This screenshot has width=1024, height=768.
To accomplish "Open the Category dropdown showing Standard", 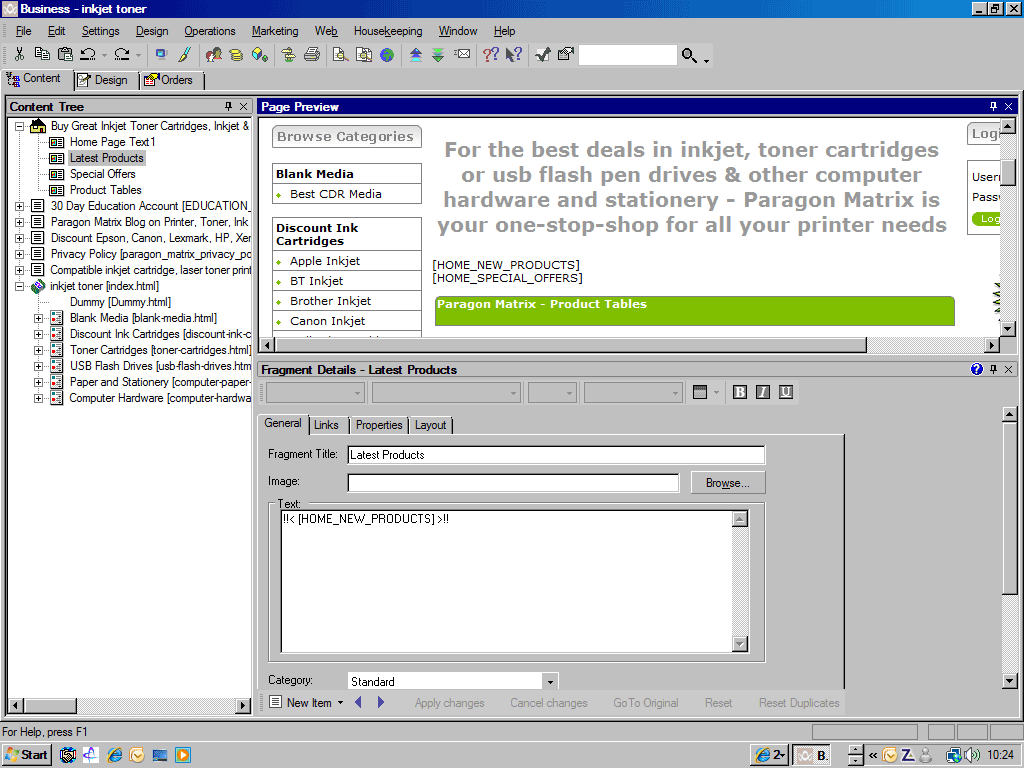I will pyautogui.click(x=549, y=681).
